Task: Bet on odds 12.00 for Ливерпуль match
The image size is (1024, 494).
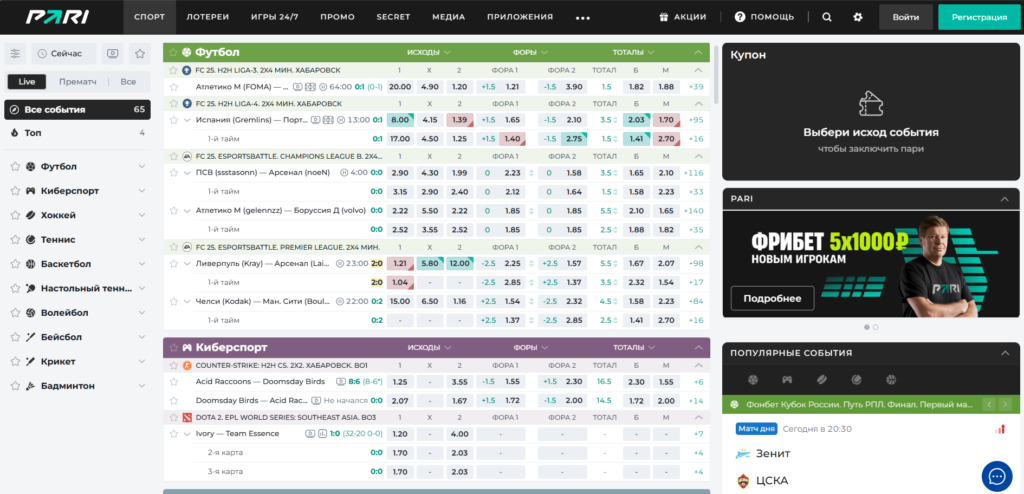Action: point(459,263)
